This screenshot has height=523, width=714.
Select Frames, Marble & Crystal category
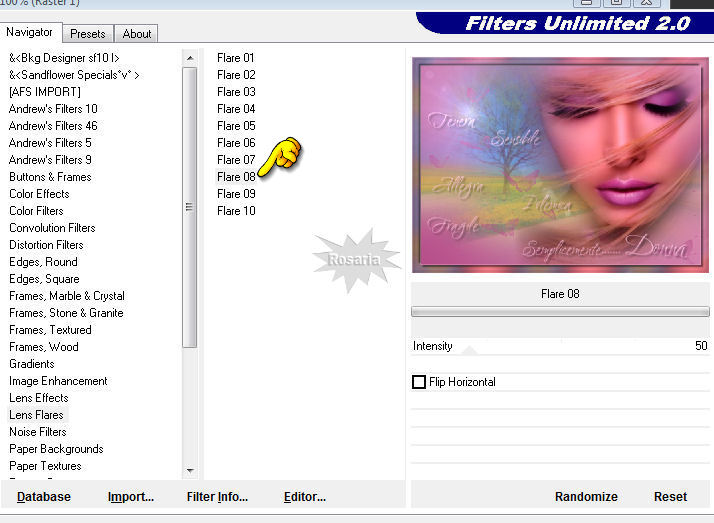(x=67, y=295)
